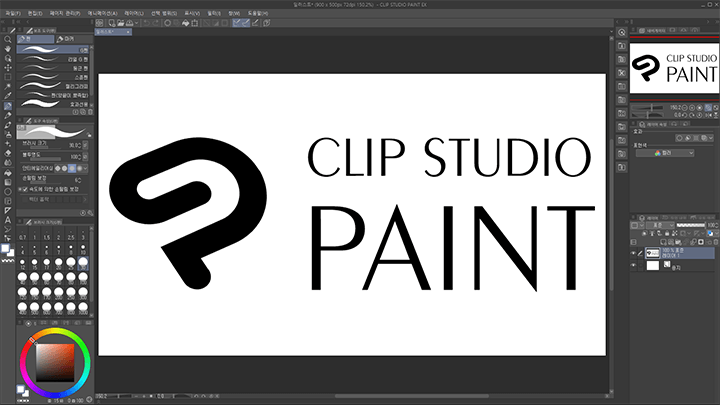Open the 애니메이션(A) menu
Image resolution: width=720 pixels, height=405 pixels.
102,13
